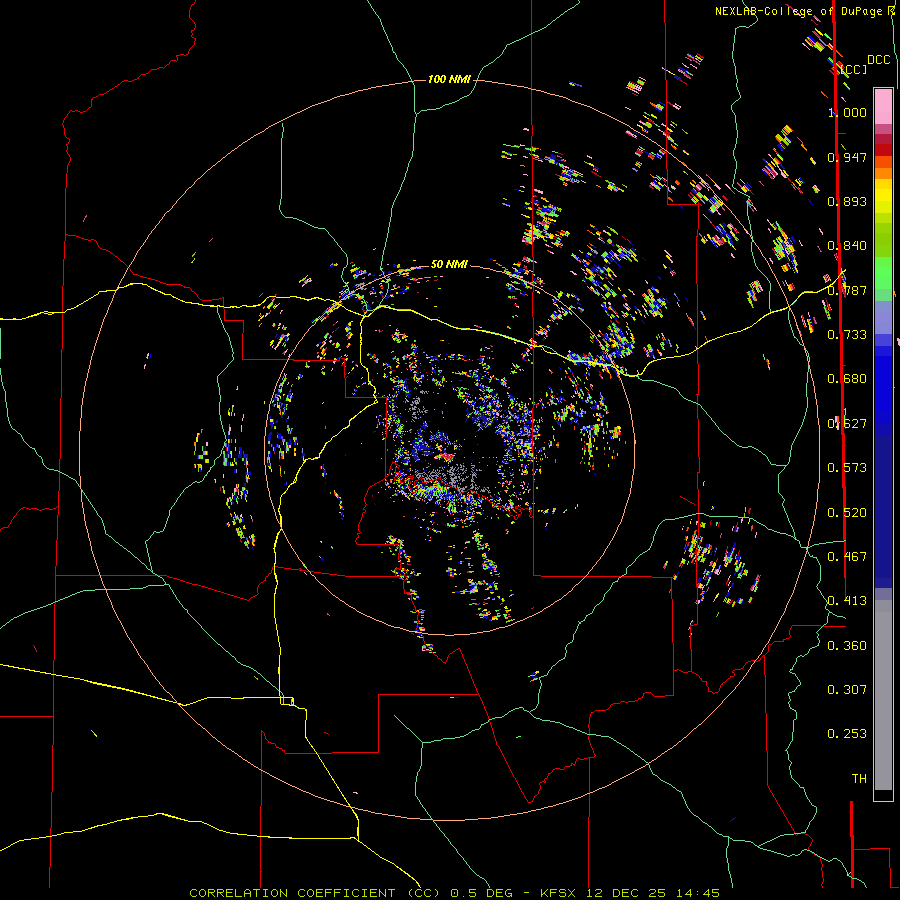The width and height of the screenshot is (900, 900).
Task: Click the 0.467 legend value
Action: click(x=847, y=557)
